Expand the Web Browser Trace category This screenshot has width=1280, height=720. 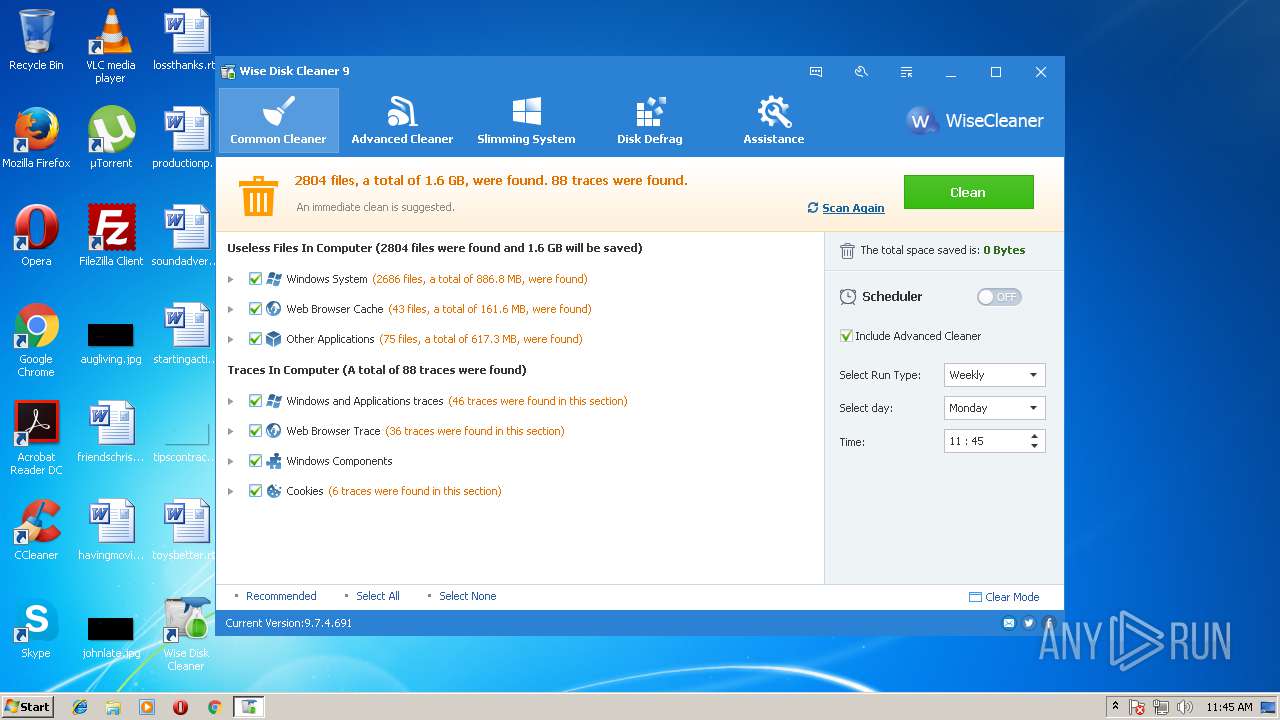231,431
